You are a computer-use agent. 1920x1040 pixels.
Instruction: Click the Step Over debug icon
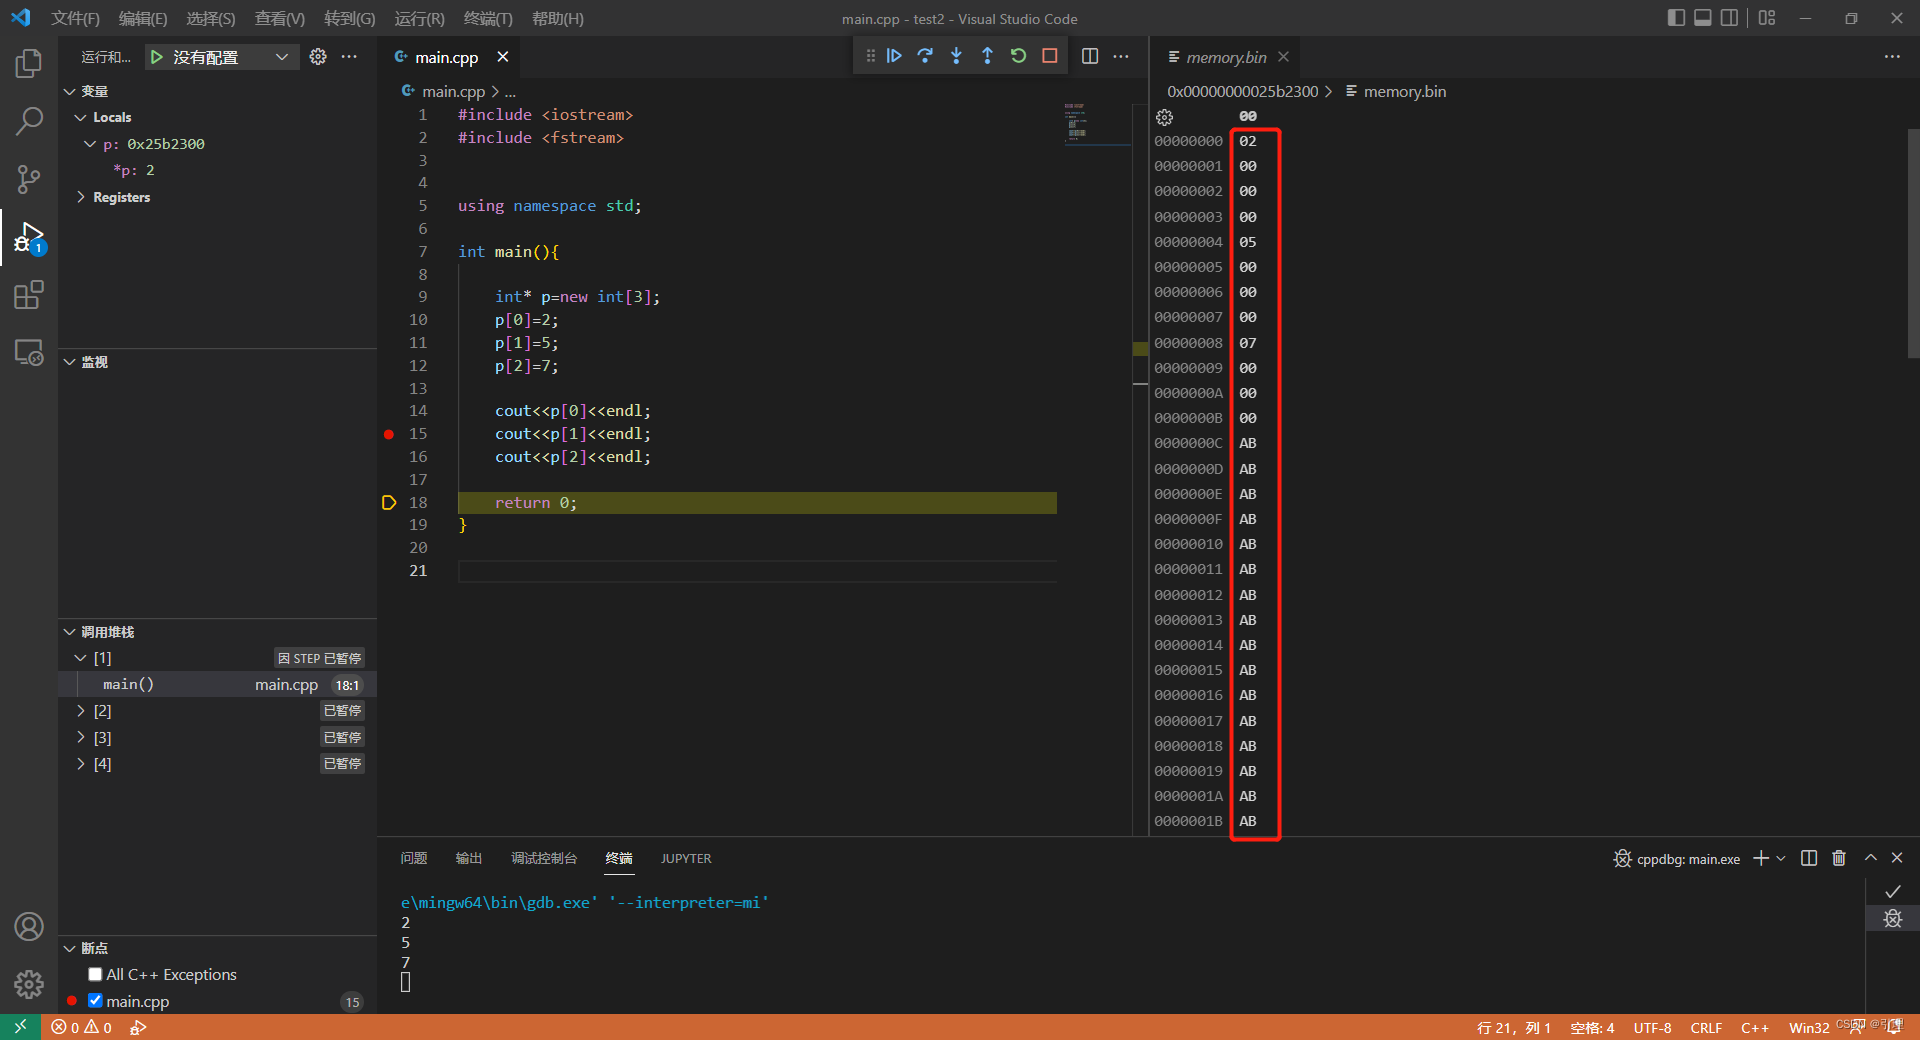click(x=925, y=56)
